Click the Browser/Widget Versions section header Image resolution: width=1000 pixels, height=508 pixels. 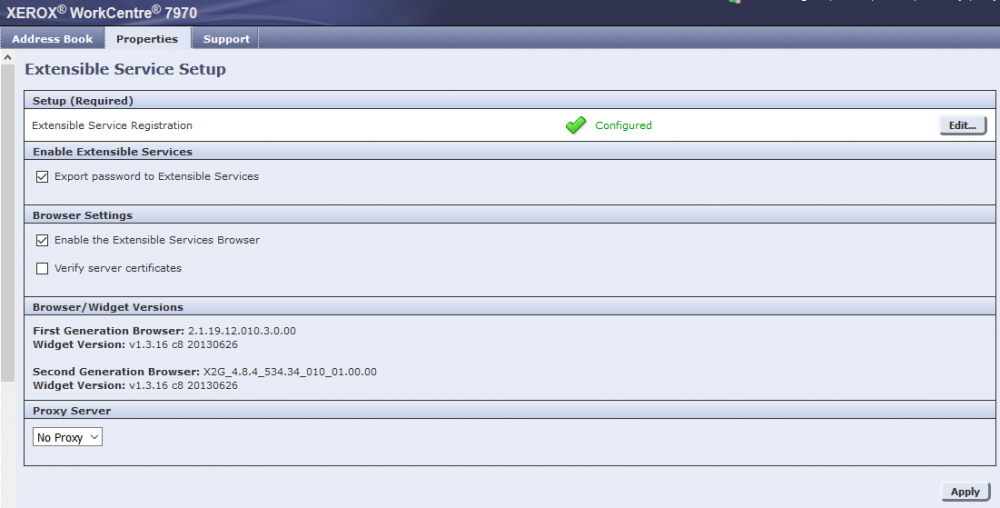pos(108,307)
